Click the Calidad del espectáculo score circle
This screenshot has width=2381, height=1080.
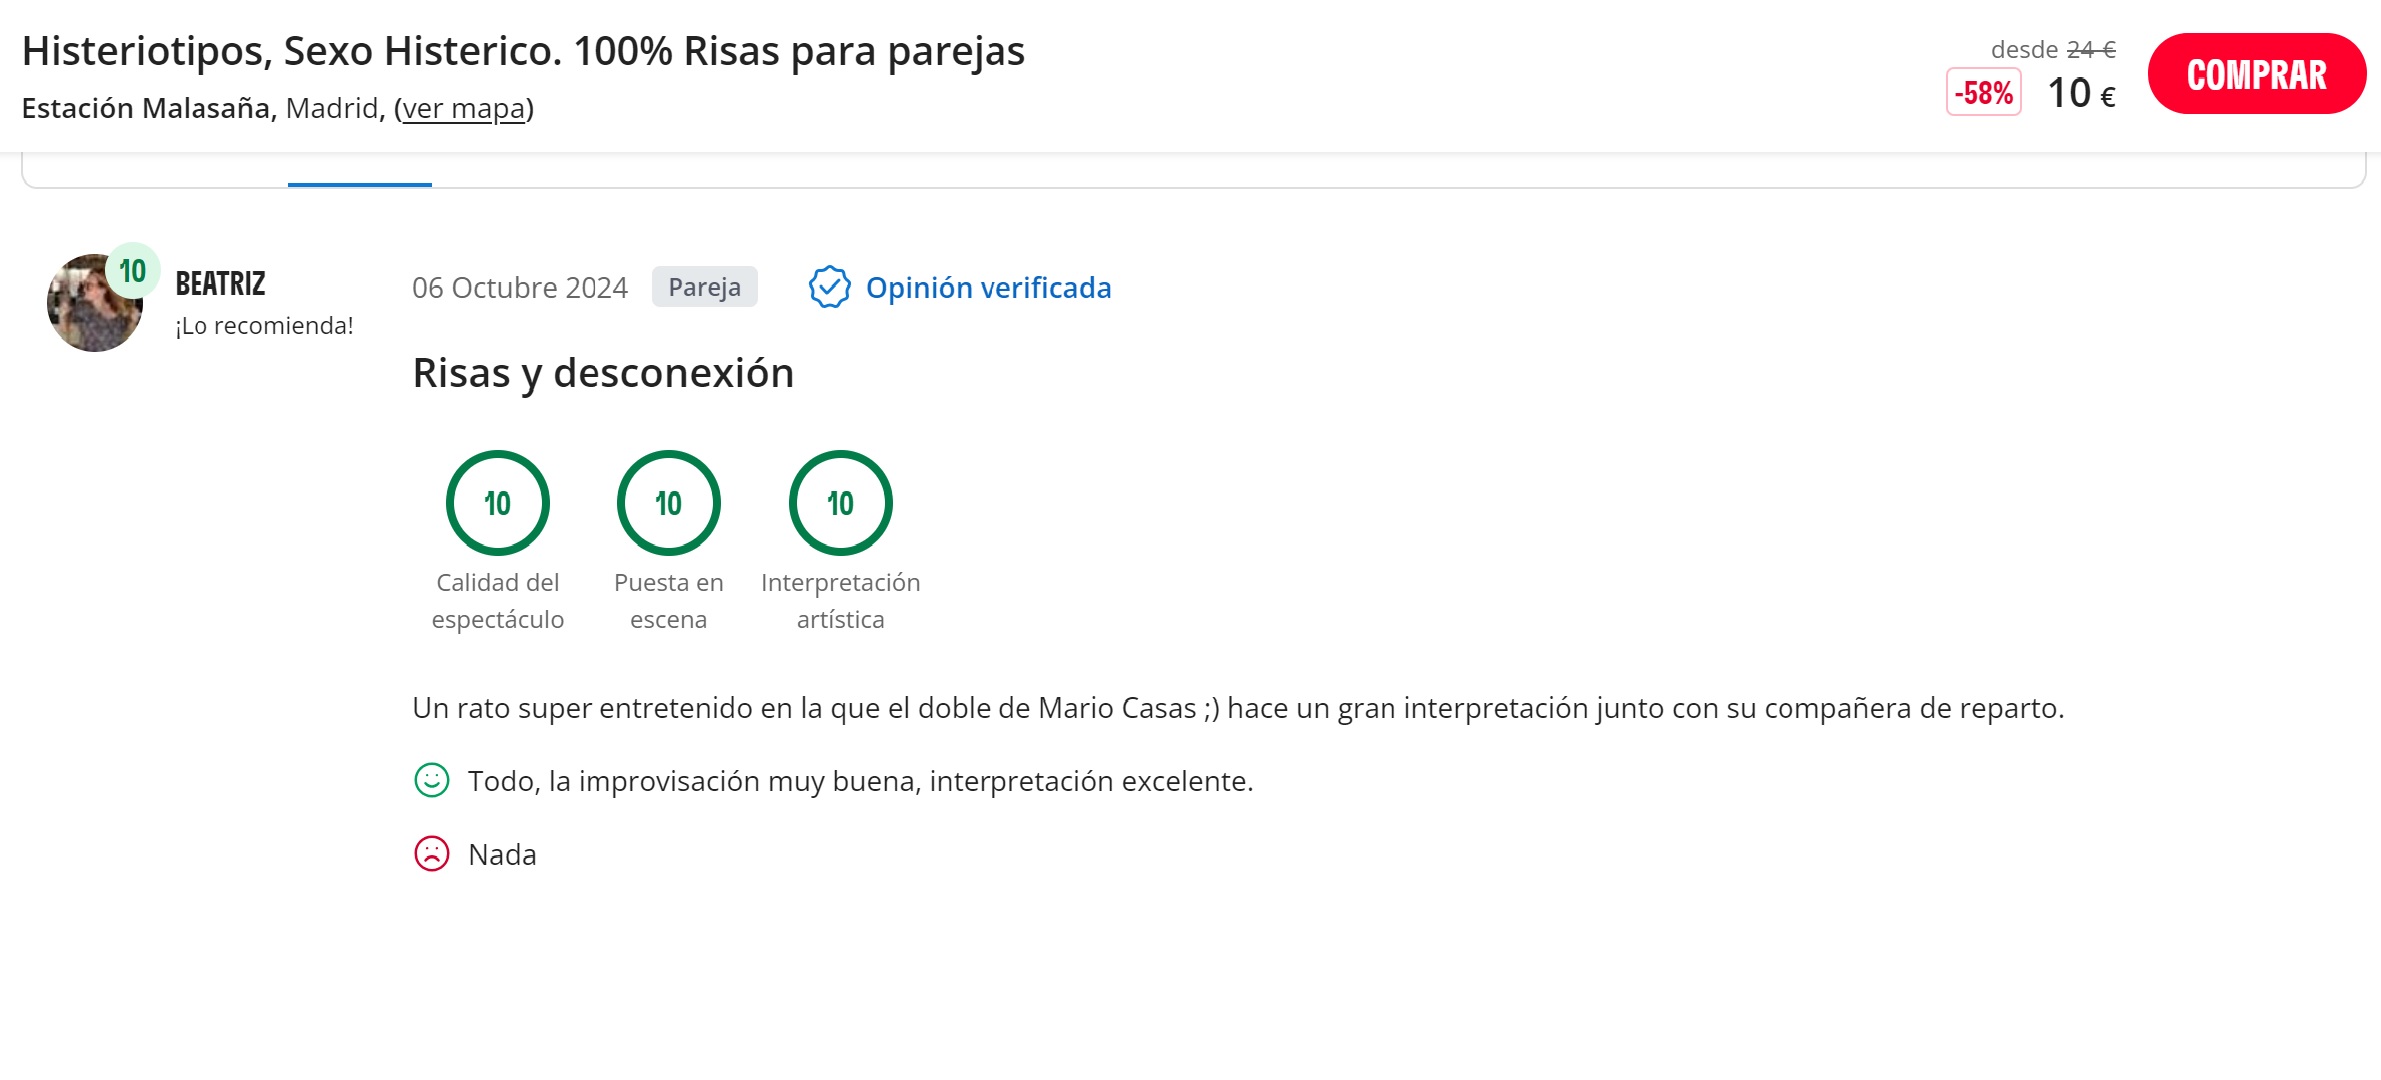click(x=497, y=503)
